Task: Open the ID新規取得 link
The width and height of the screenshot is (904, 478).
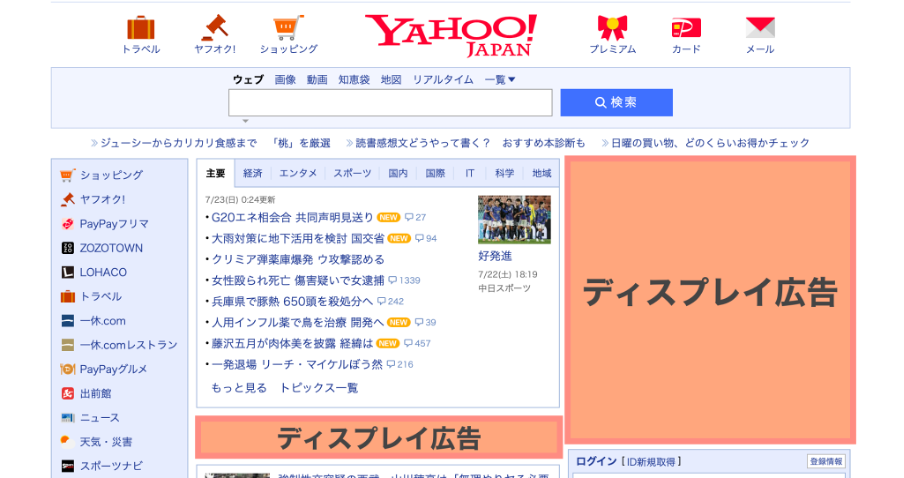Action: 651,461
